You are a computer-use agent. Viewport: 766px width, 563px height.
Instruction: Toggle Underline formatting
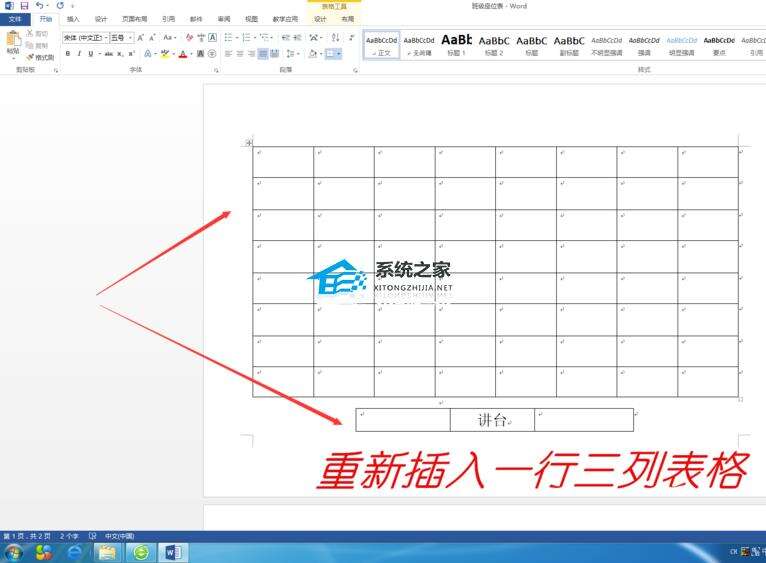click(90, 54)
